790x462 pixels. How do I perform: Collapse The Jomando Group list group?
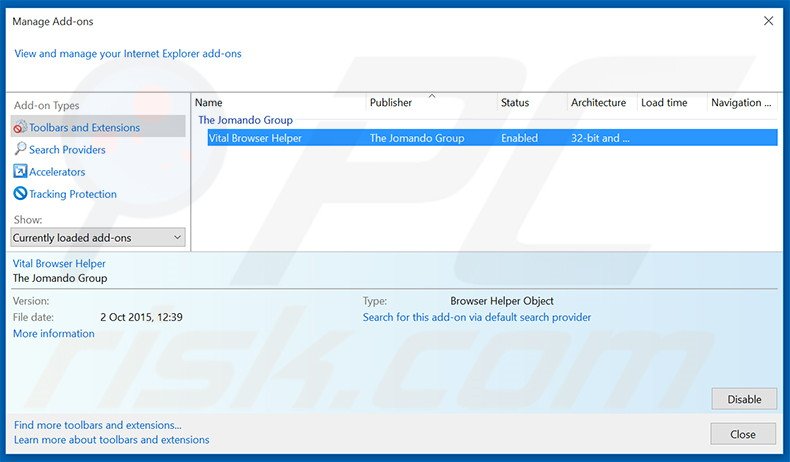point(245,120)
